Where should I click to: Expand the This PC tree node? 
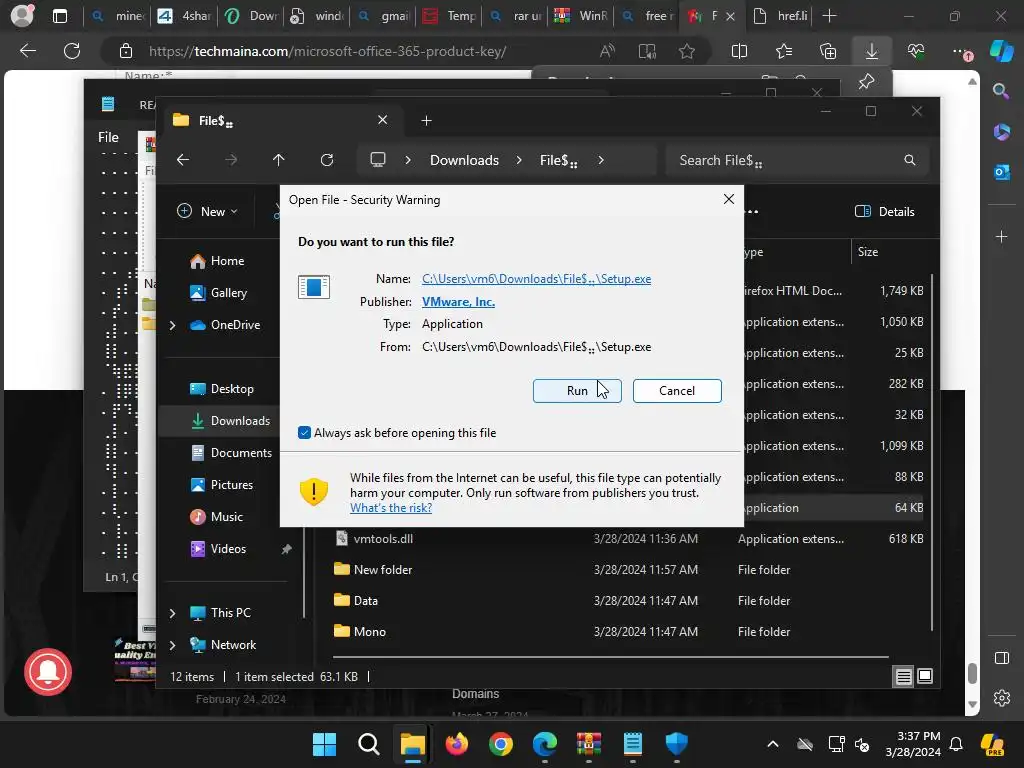[x=172, y=613]
